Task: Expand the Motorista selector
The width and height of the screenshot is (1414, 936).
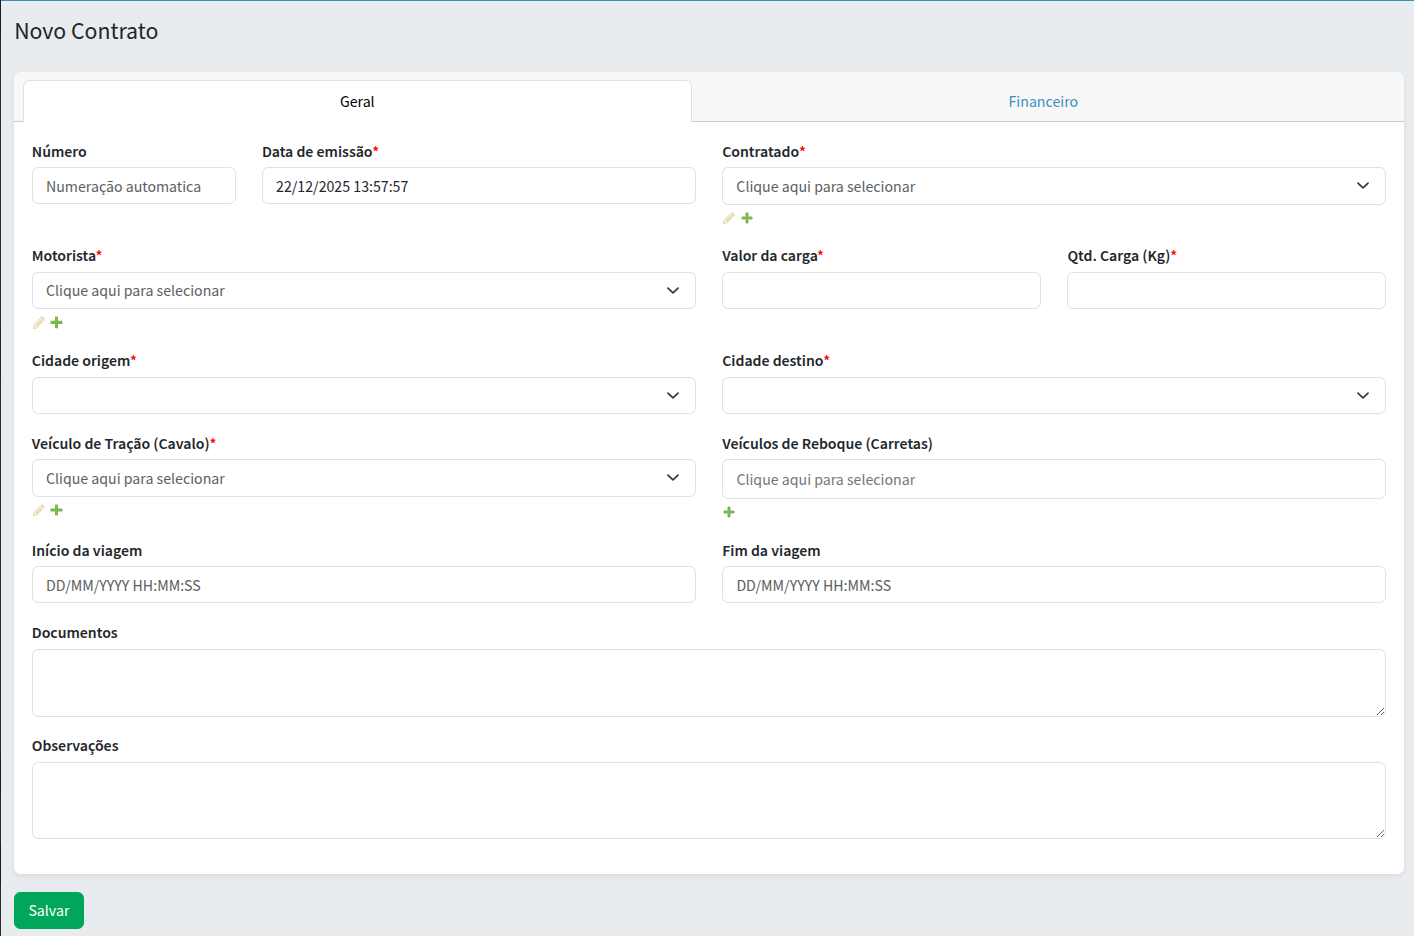Action: pyautogui.click(x=363, y=291)
